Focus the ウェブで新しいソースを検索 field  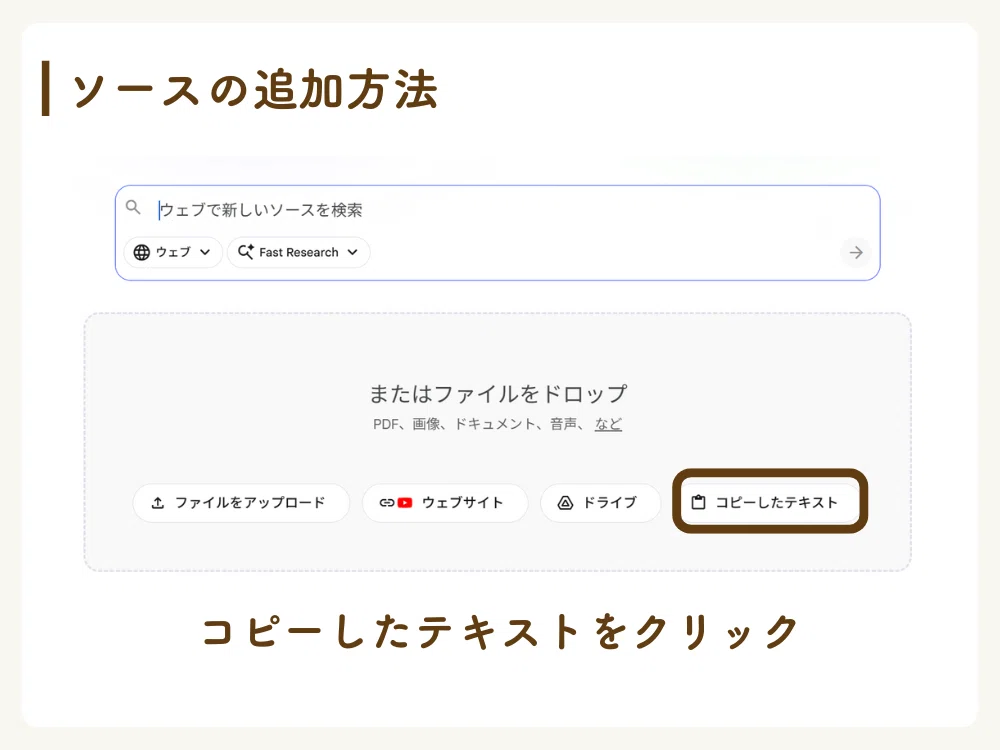(x=497, y=210)
